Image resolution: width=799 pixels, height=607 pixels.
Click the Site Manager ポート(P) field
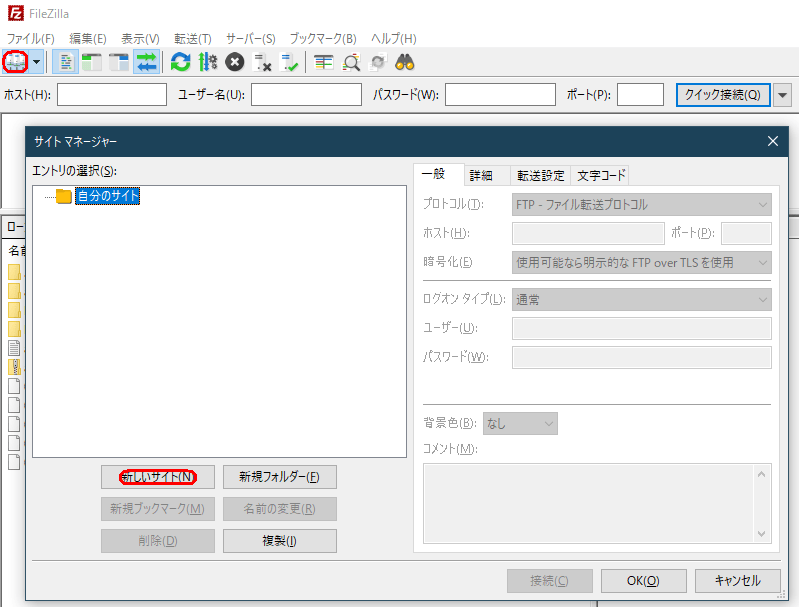pyautogui.click(x=747, y=233)
